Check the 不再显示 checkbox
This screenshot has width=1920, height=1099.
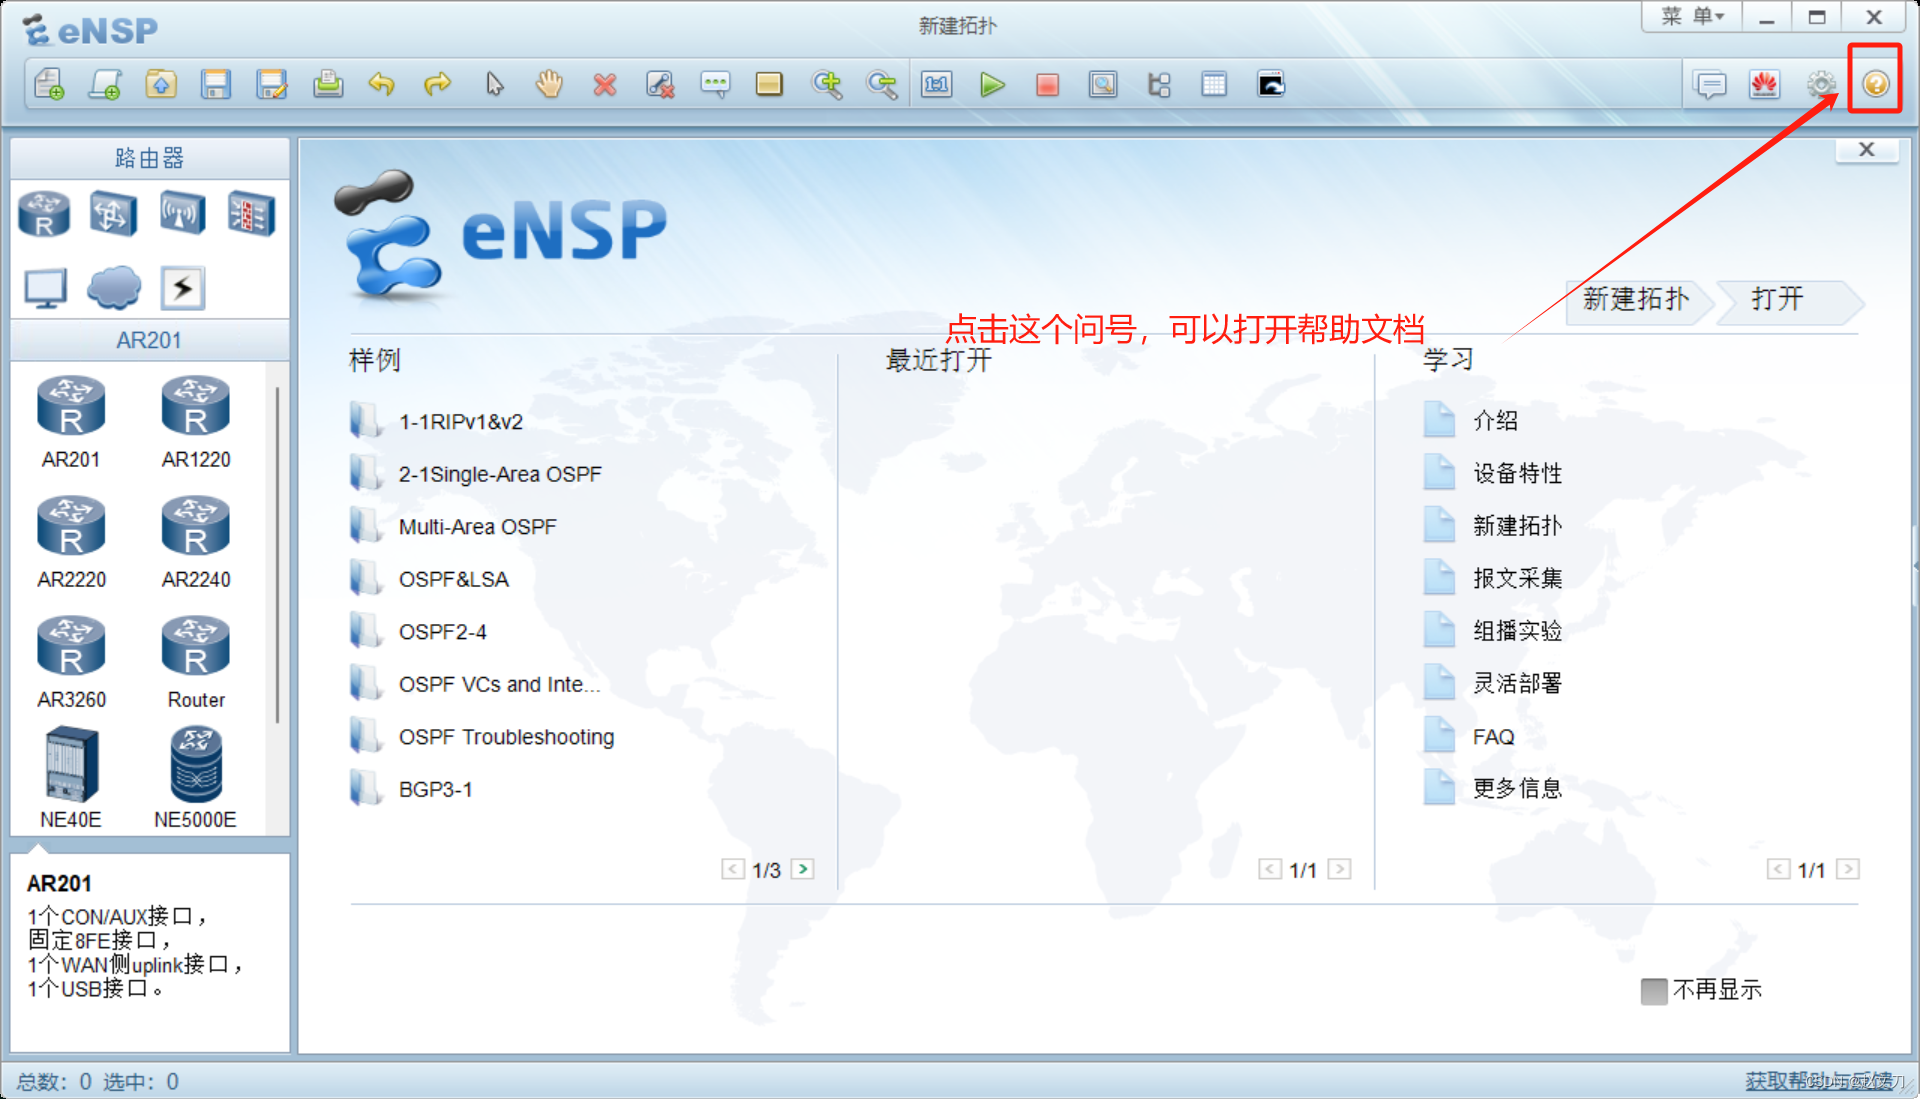point(1654,991)
